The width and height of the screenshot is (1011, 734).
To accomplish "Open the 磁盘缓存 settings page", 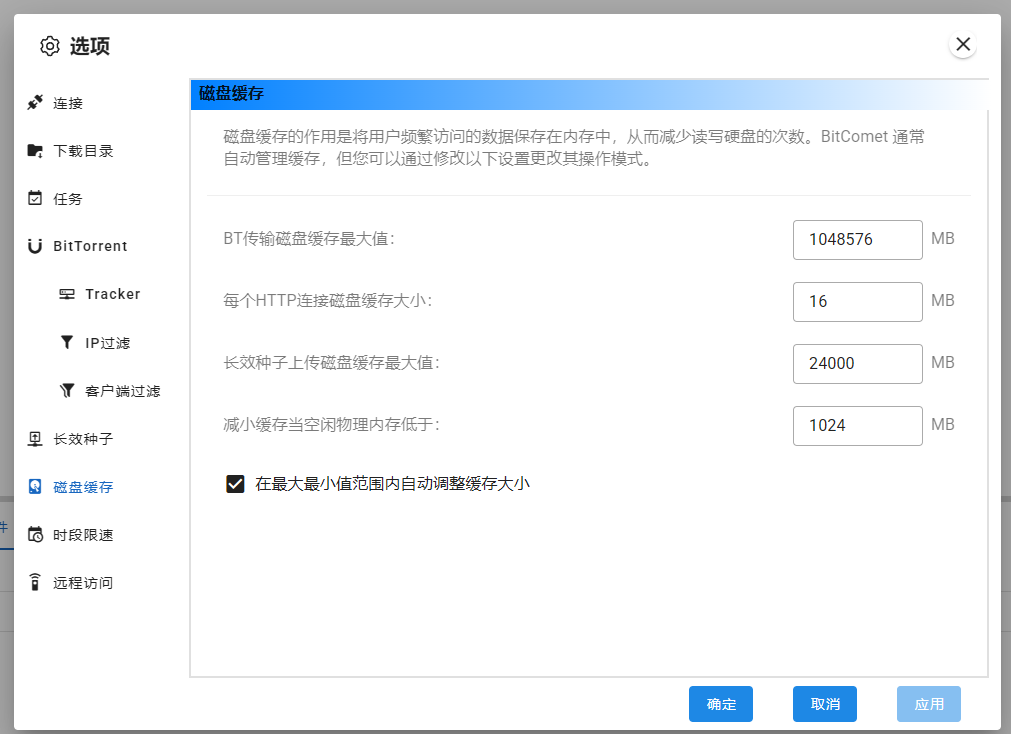I will pyautogui.click(x=83, y=487).
